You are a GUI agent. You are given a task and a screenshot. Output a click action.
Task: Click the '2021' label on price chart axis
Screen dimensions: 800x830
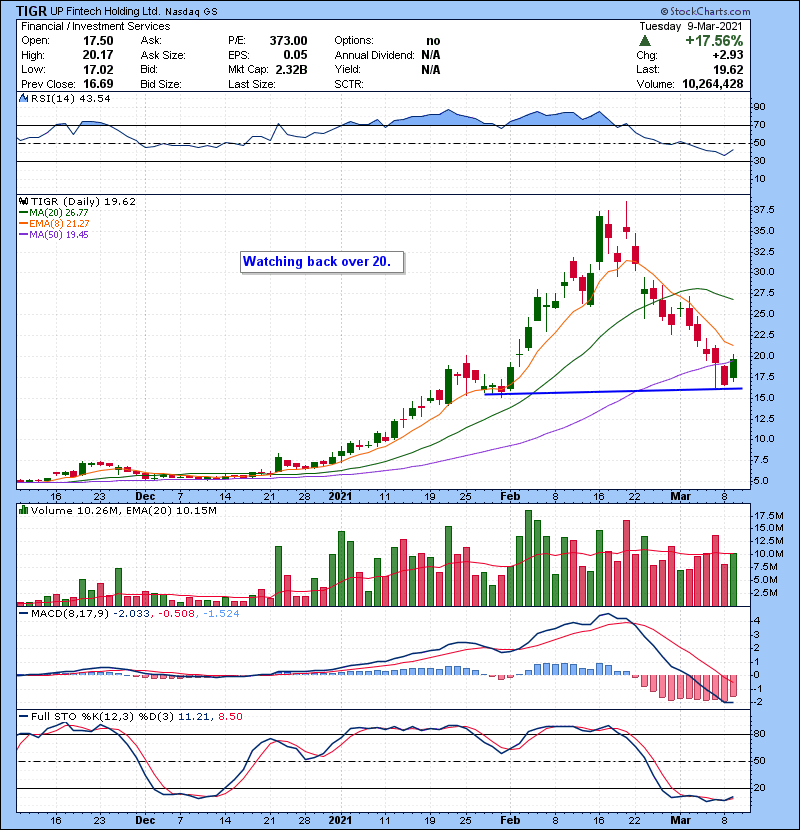[x=340, y=497]
